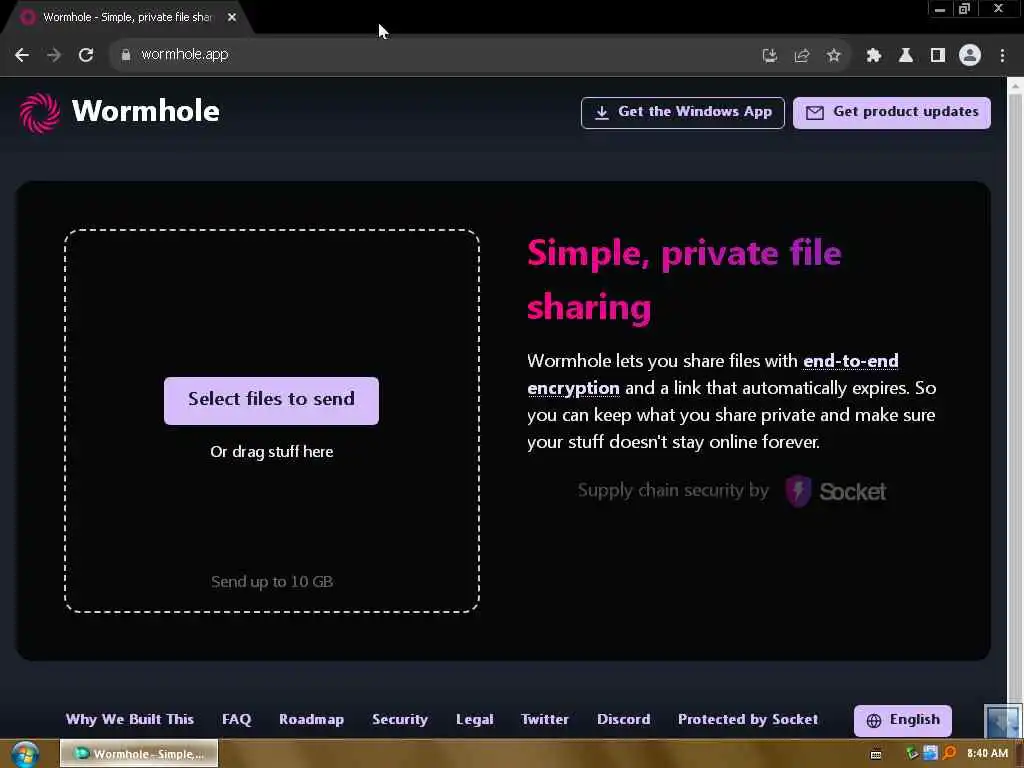
Task: Open the Roadmap footer link
Action: pyautogui.click(x=311, y=719)
